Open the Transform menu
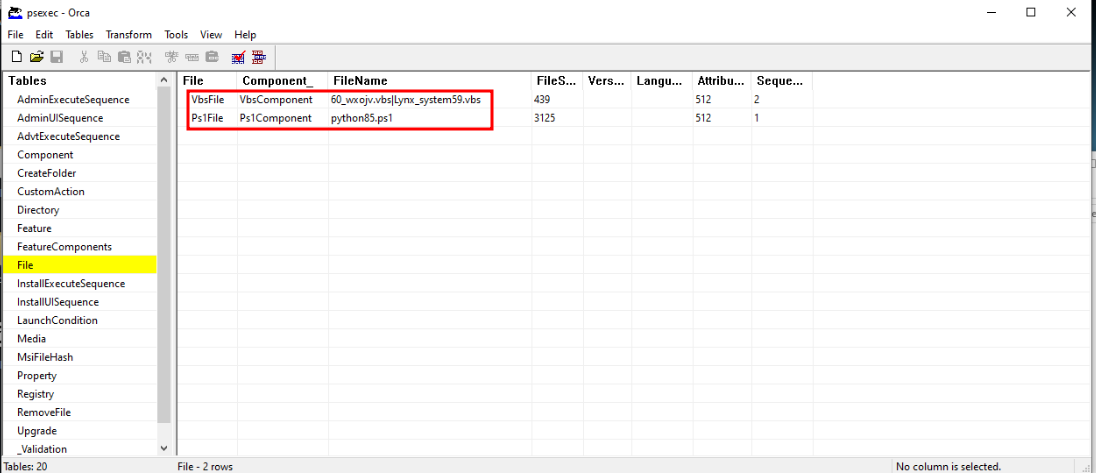 tap(129, 34)
